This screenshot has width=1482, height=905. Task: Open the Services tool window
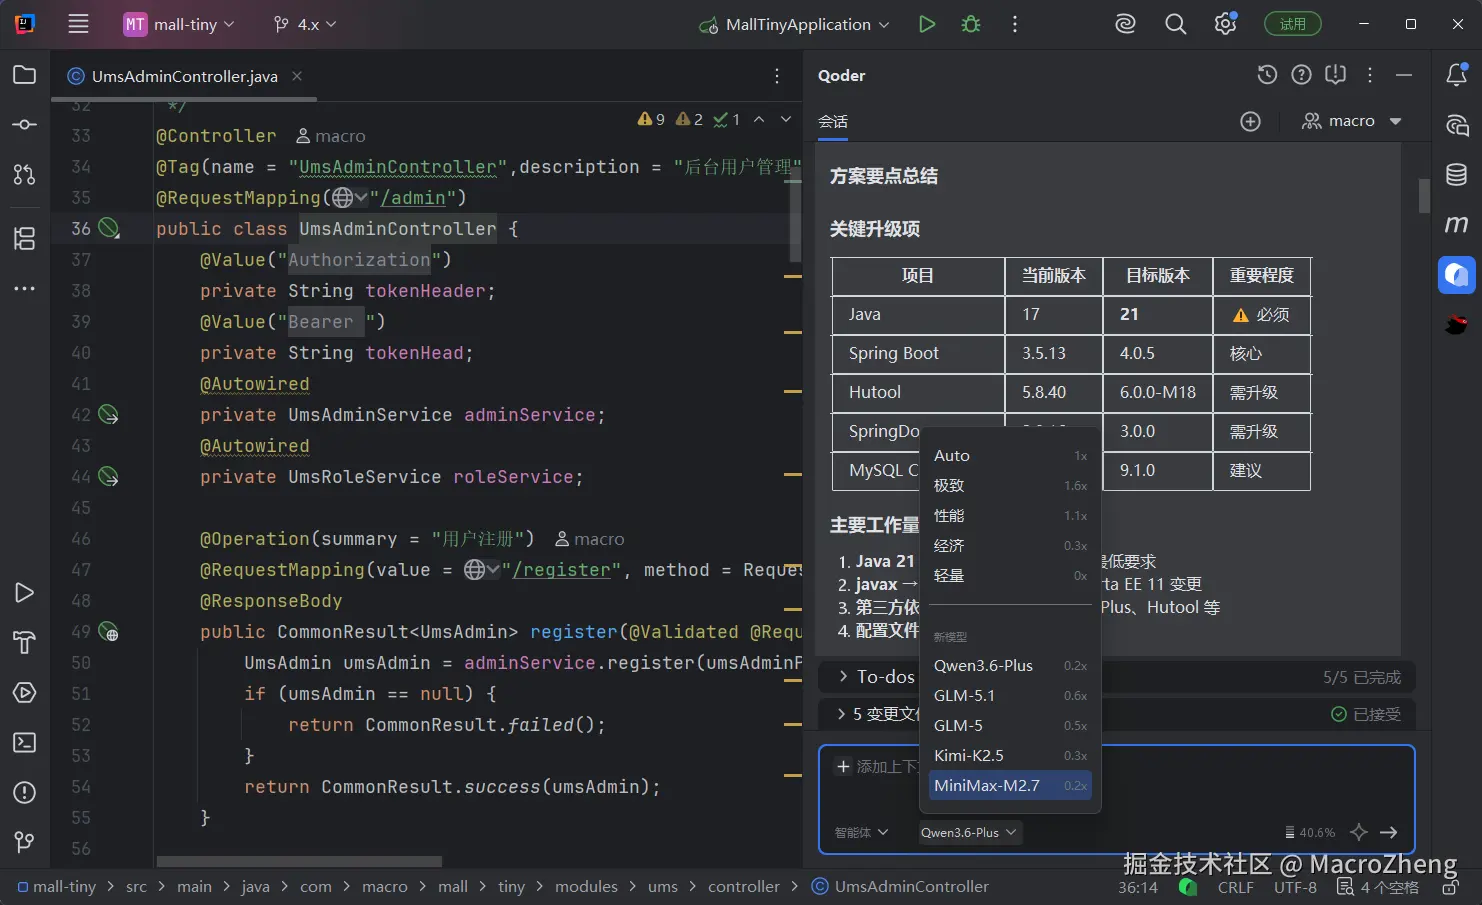pos(25,693)
